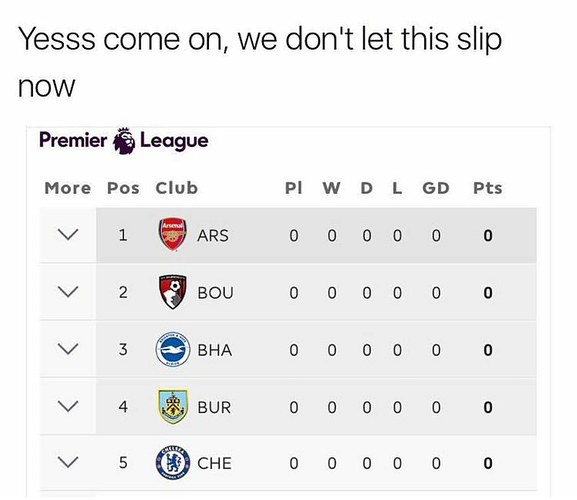Click the Burnley club crest
The image size is (577, 500).
pyautogui.click(x=173, y=407)
